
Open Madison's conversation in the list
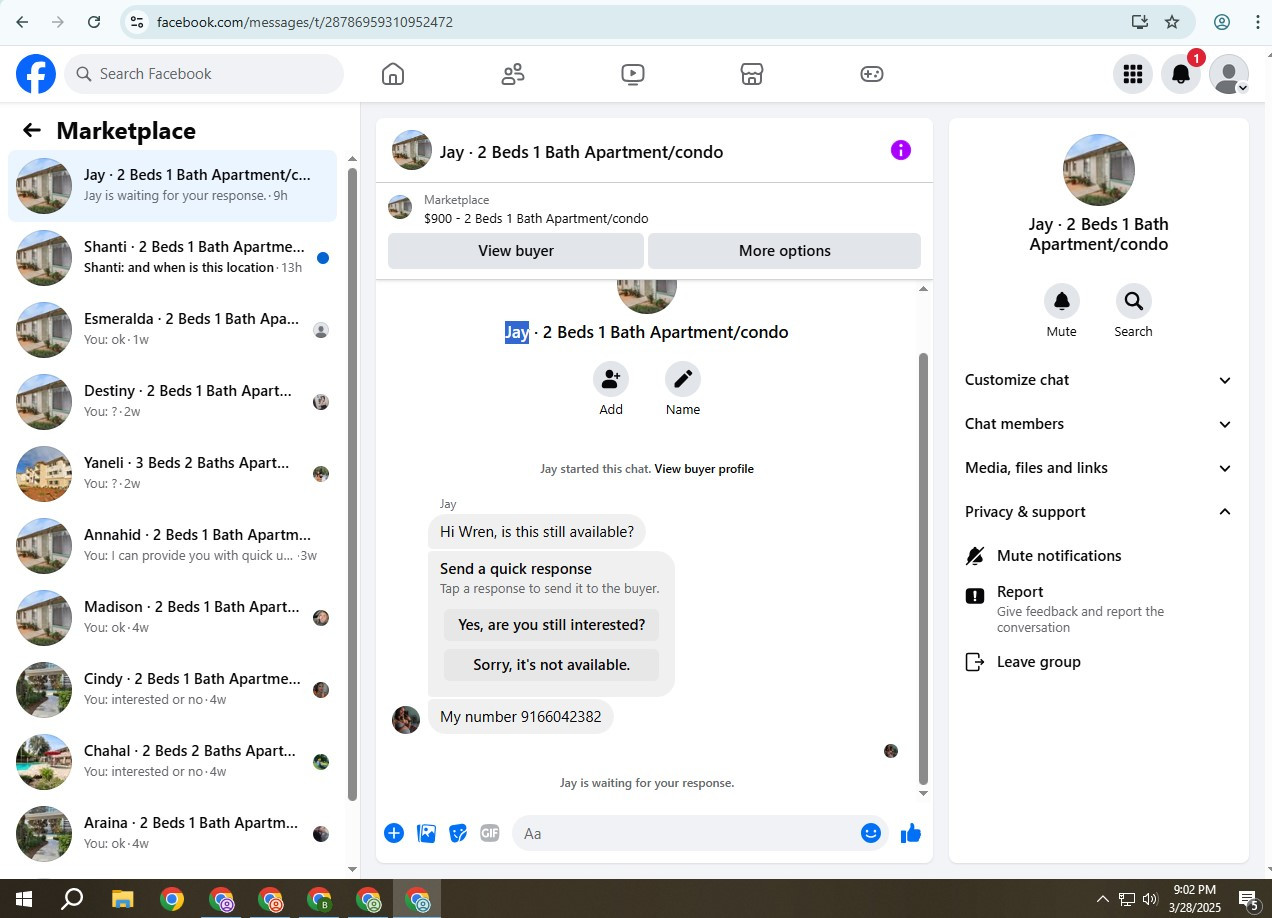pyautogui.click(x=173, y=618)
